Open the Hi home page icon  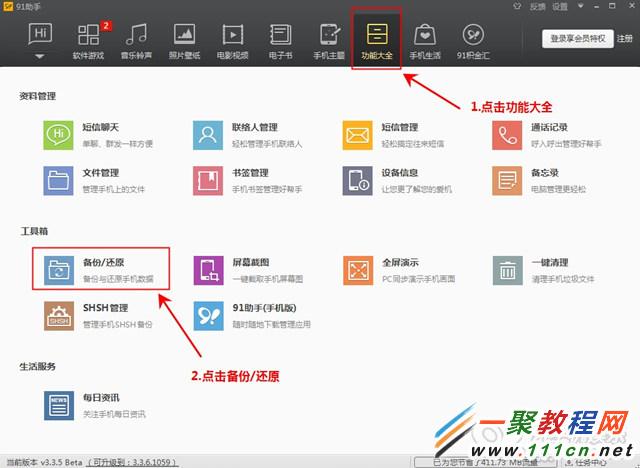(x=40, y=33)
